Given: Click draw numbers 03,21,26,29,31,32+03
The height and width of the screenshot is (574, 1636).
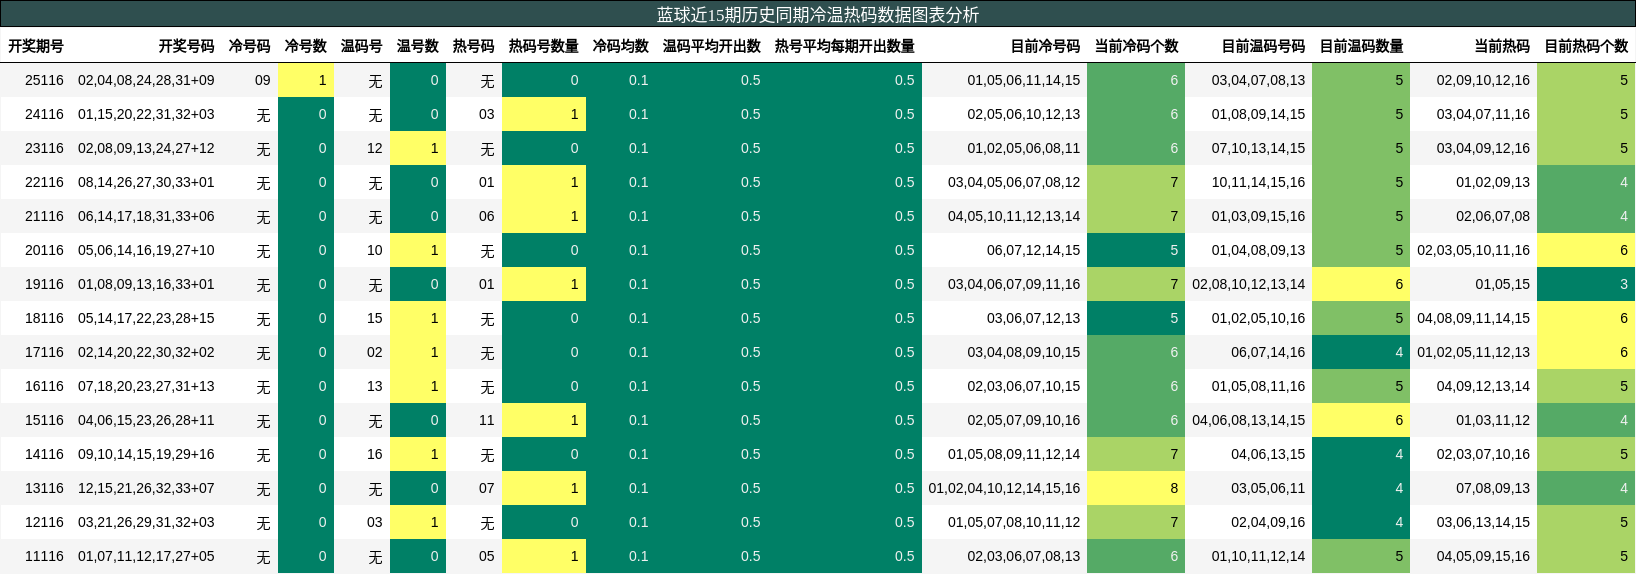Looking at the screenshot, I should [x=146, y=522].
